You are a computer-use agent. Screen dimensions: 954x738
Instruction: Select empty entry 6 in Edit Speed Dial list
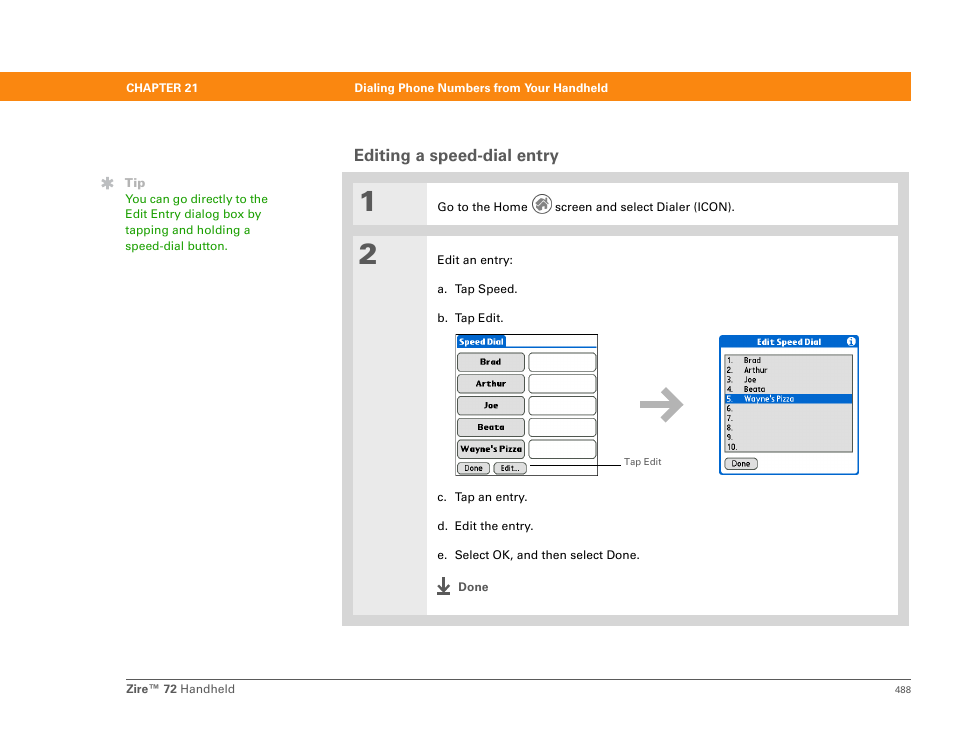pyautogui.click(x=787, y=408)
